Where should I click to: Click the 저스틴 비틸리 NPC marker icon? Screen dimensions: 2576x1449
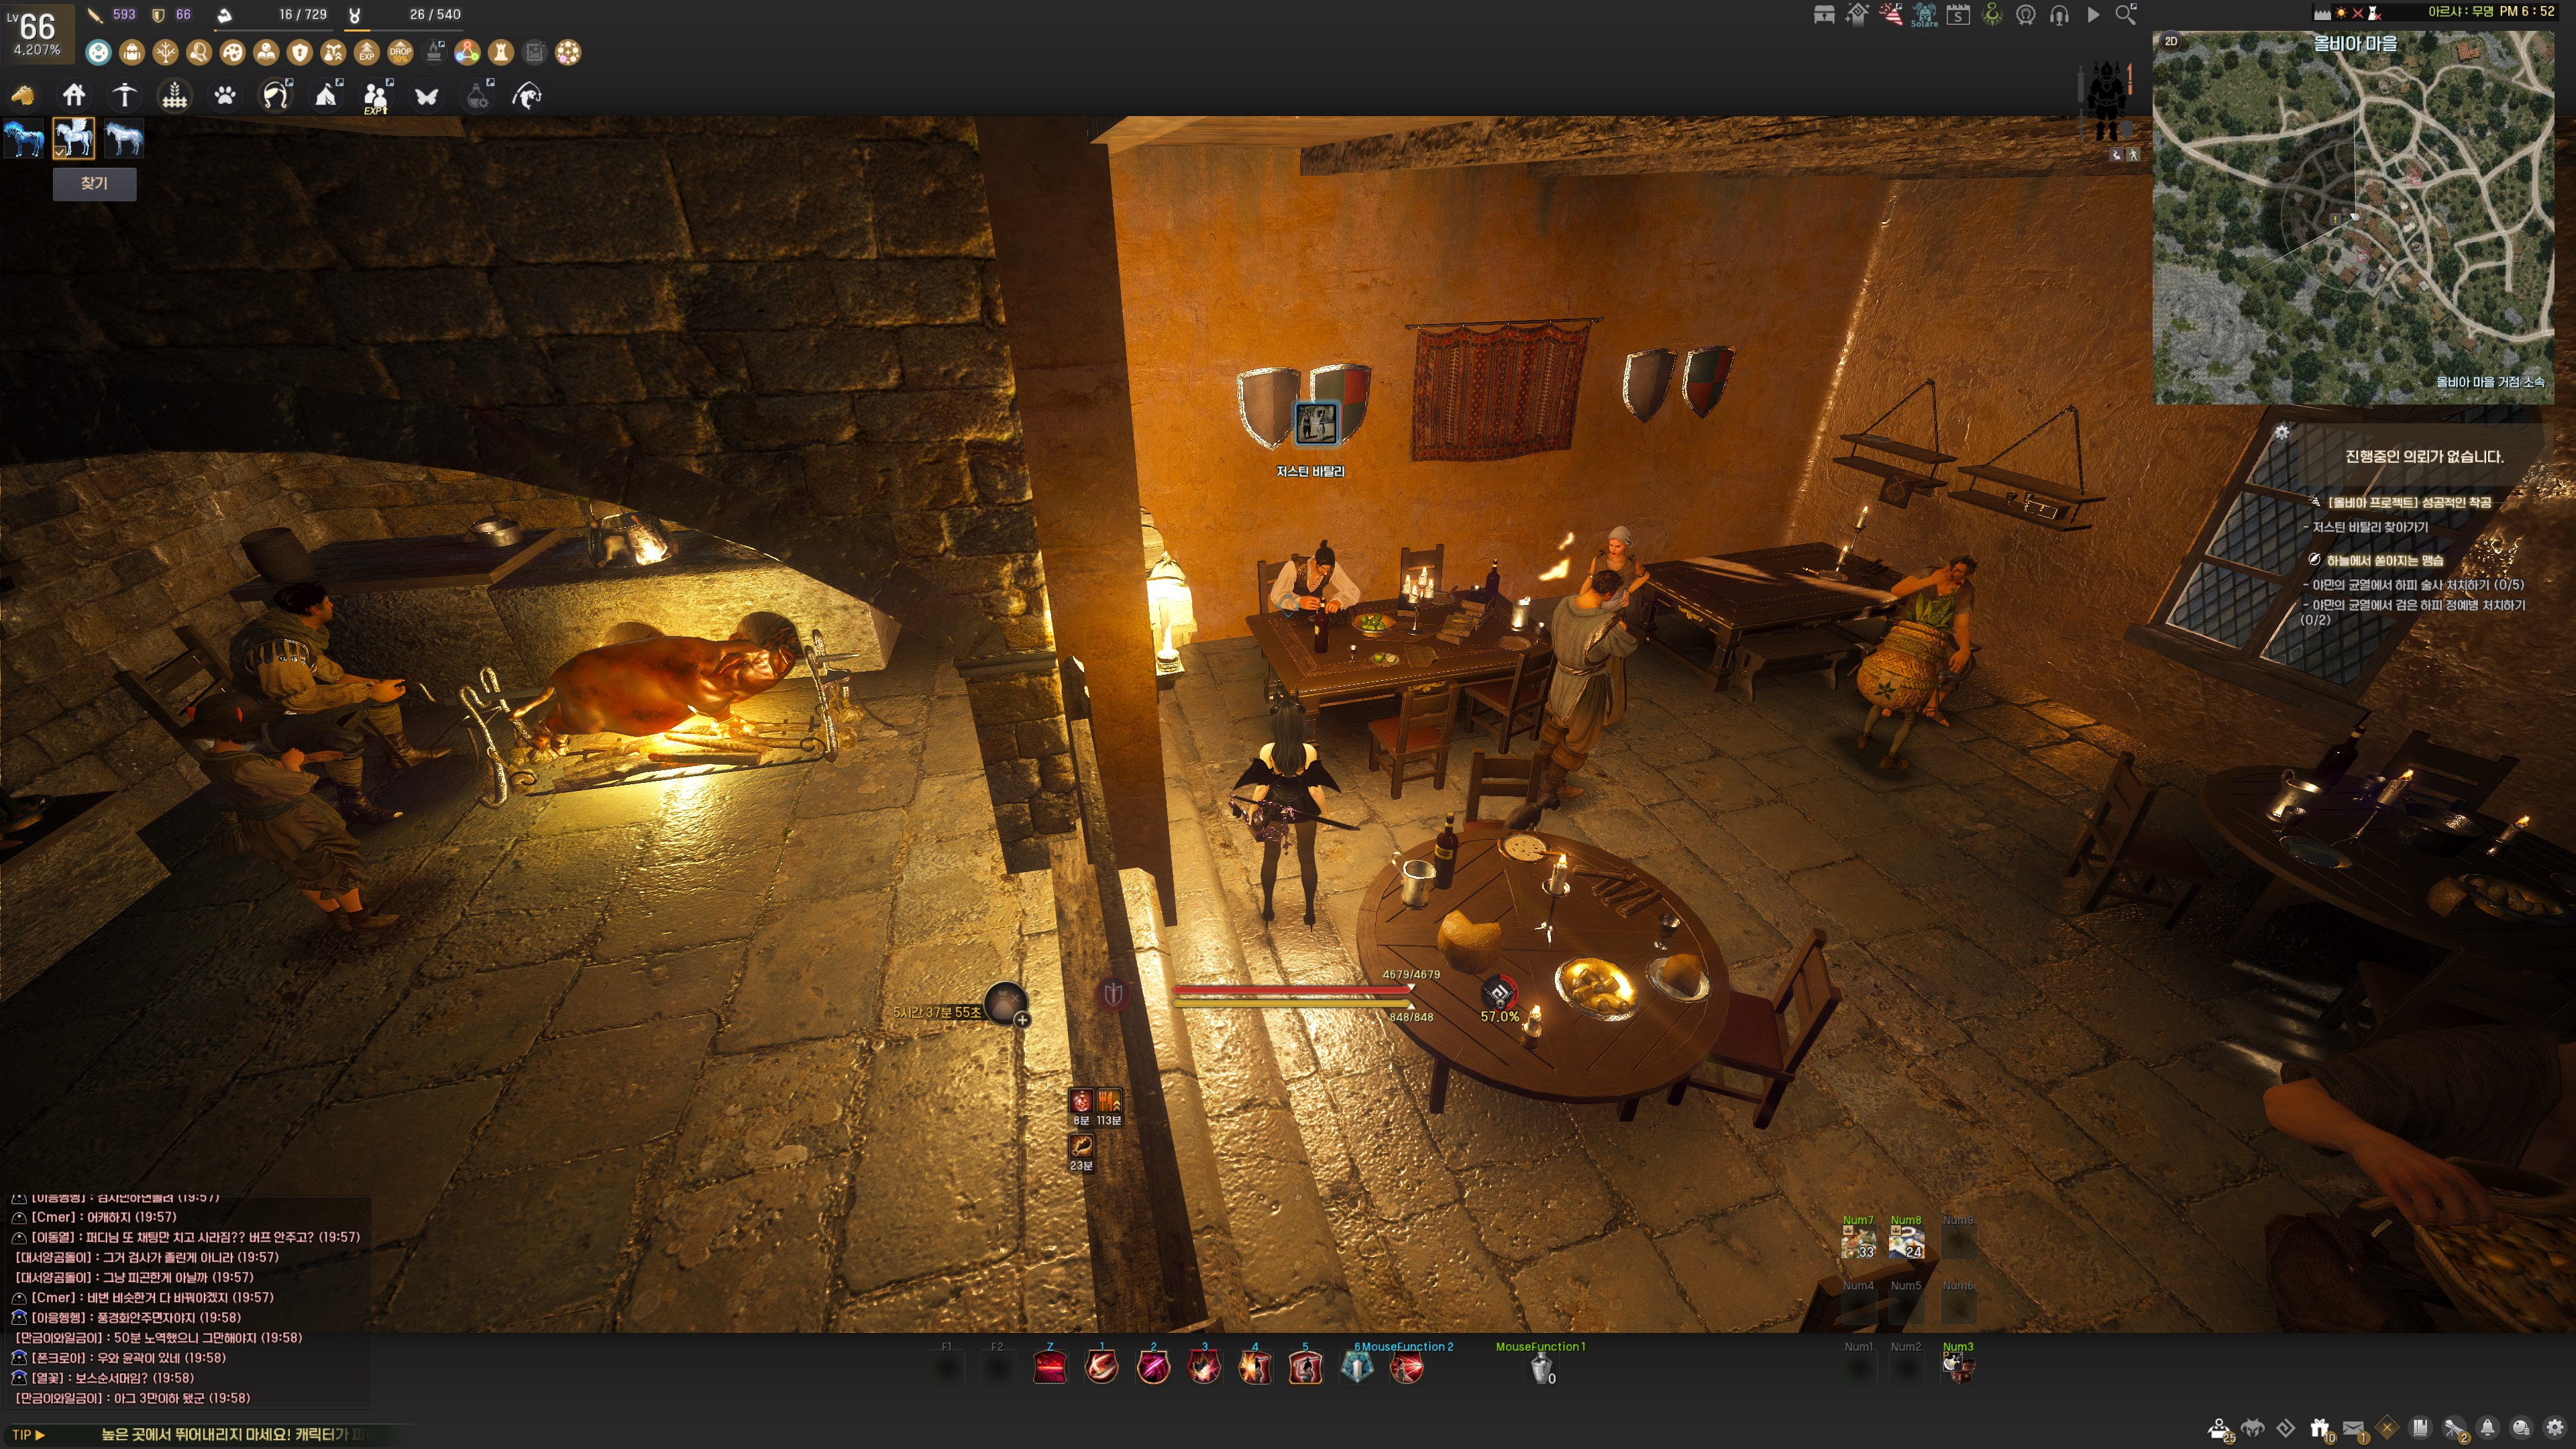(x=1316, y=423)
